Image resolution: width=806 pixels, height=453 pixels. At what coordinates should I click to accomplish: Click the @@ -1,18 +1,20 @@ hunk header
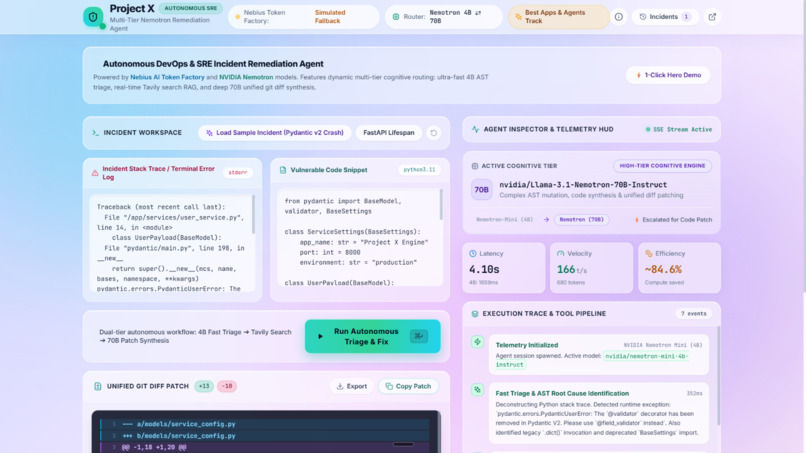click(x=265, y=447)
